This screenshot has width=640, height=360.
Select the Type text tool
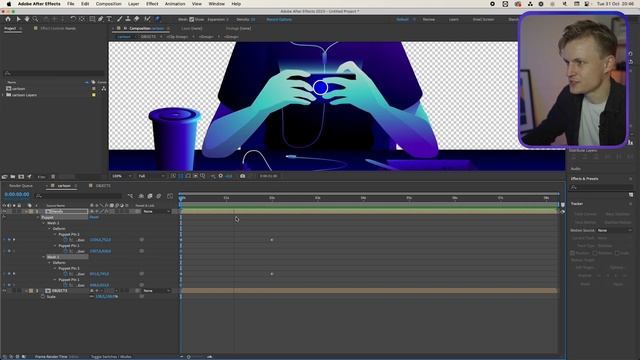[109, 19]
